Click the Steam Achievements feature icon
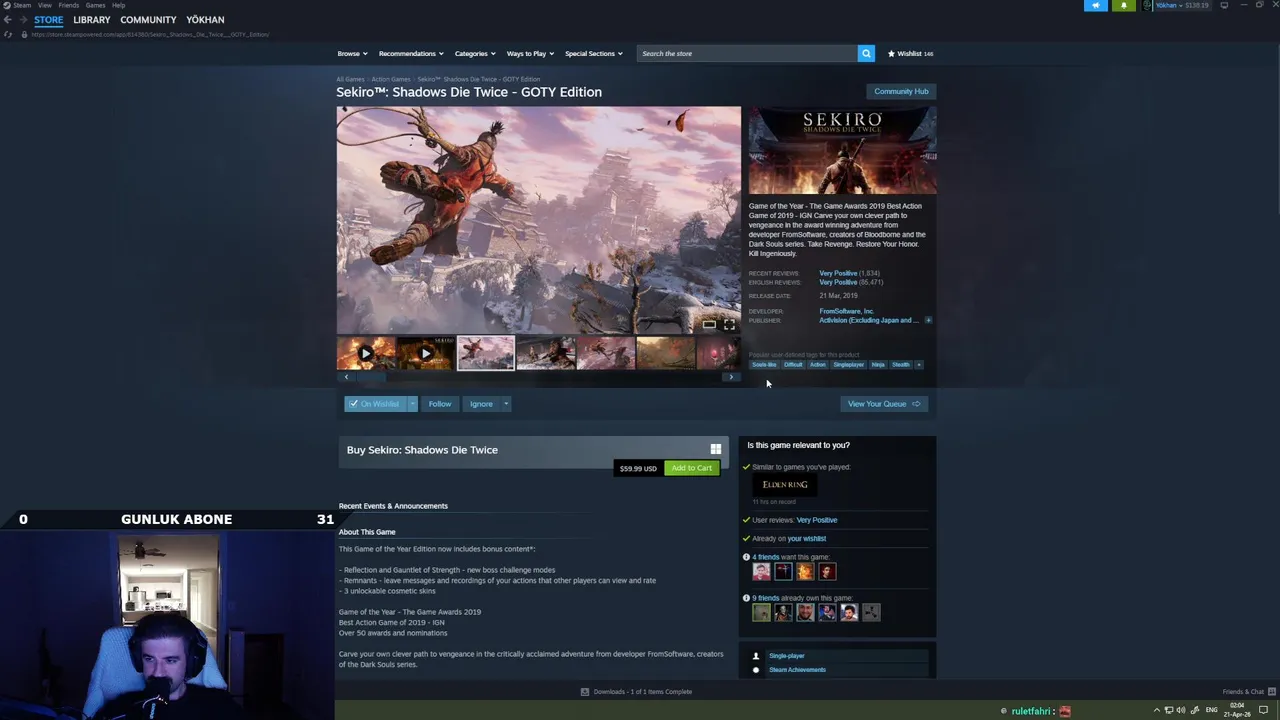Image resolution: width=1280 pixels, height=720 pixels. (x=756, y=670)
